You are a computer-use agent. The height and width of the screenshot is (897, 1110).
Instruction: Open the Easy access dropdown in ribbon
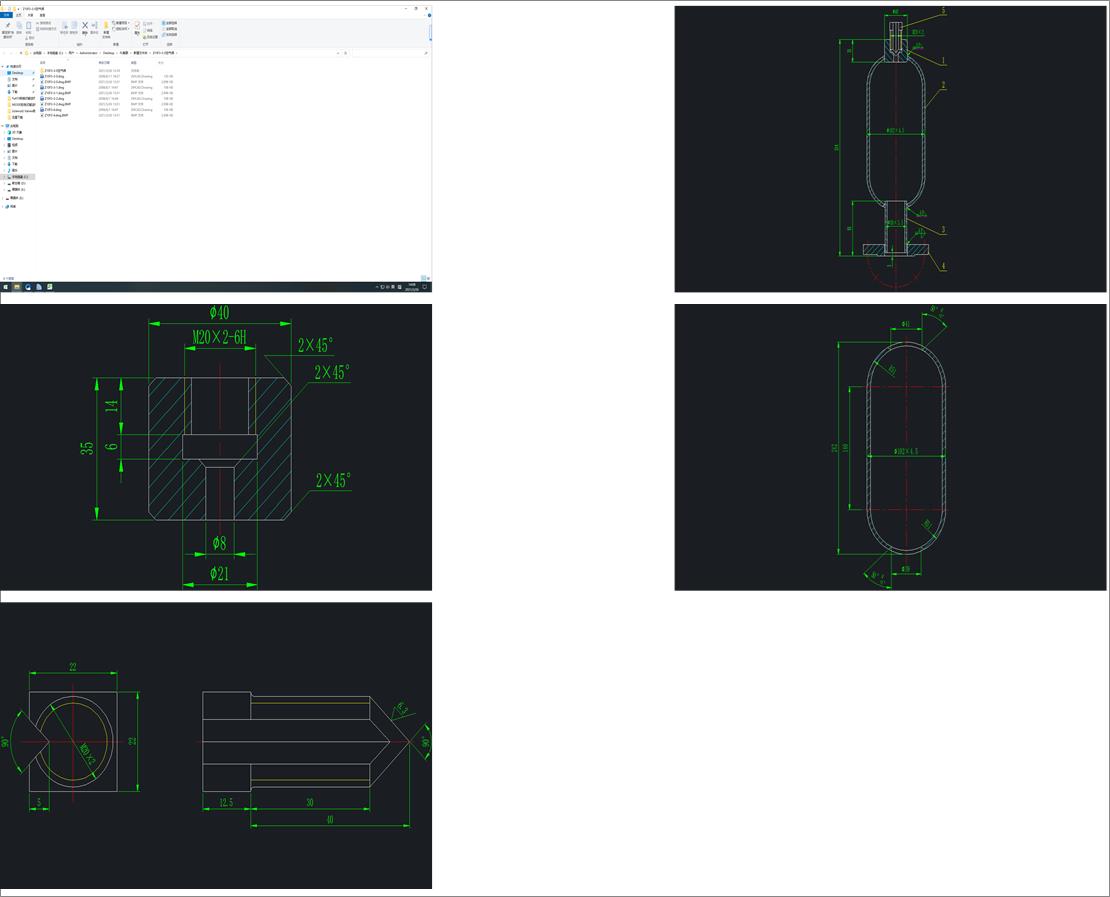point(121,29)
